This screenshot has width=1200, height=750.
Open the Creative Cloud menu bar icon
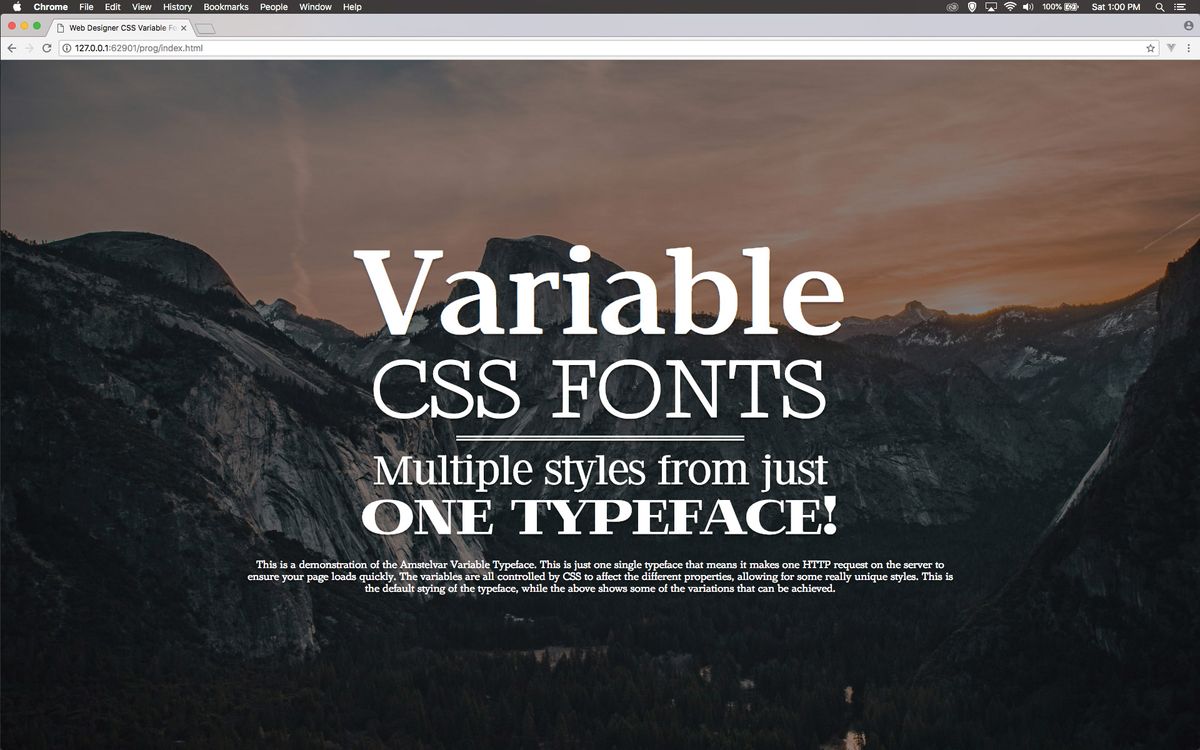click(x=952, y=7)
